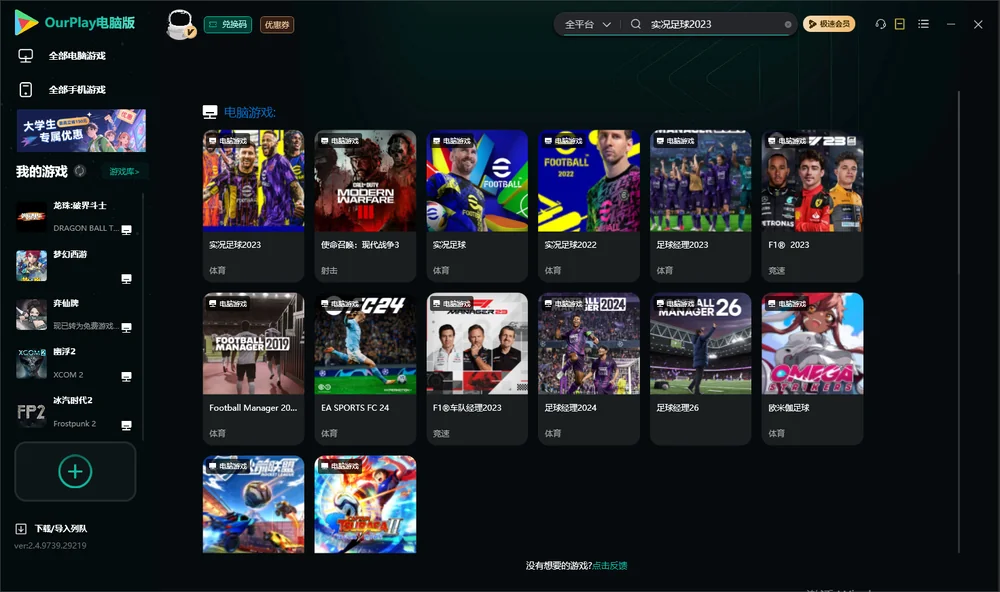Click the 电脑游戏 badge on 实况足球2023 card
This screenshot has width=1000, height=592.
pos(228,140)
